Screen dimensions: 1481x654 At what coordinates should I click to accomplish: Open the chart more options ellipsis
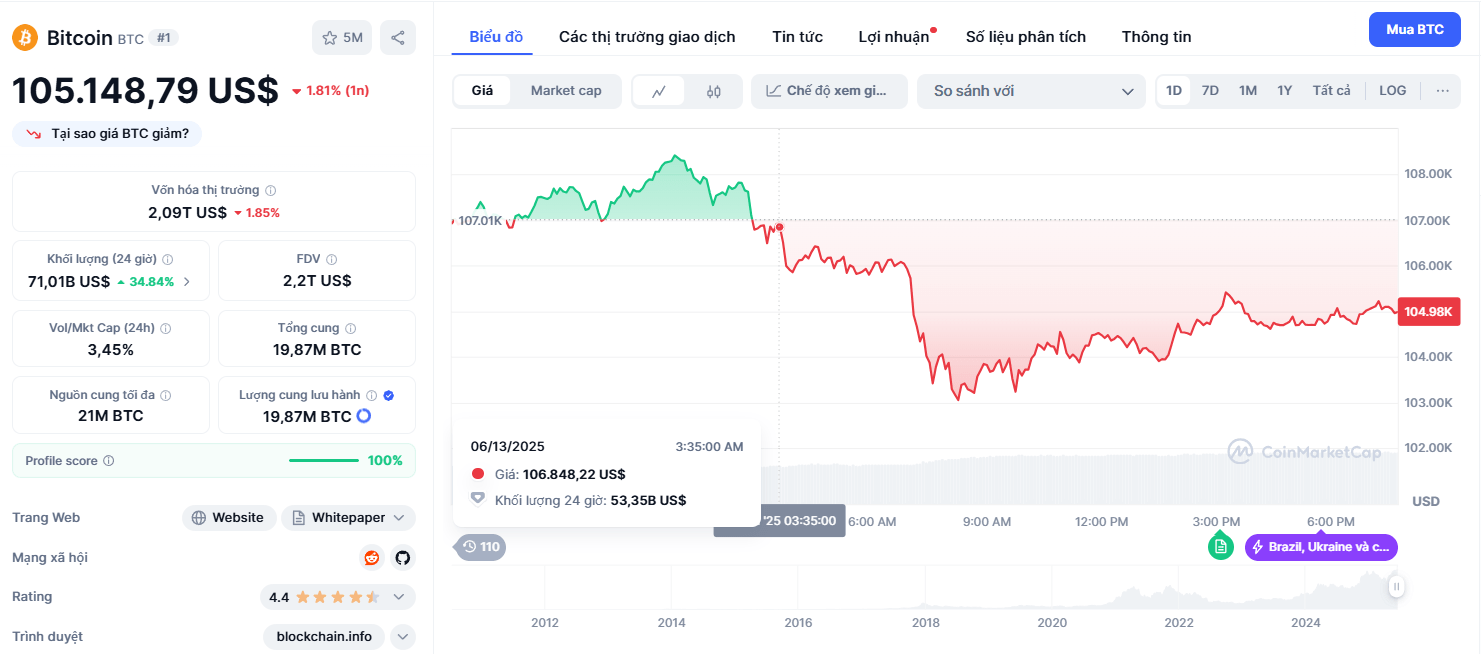click(1443, 91)
